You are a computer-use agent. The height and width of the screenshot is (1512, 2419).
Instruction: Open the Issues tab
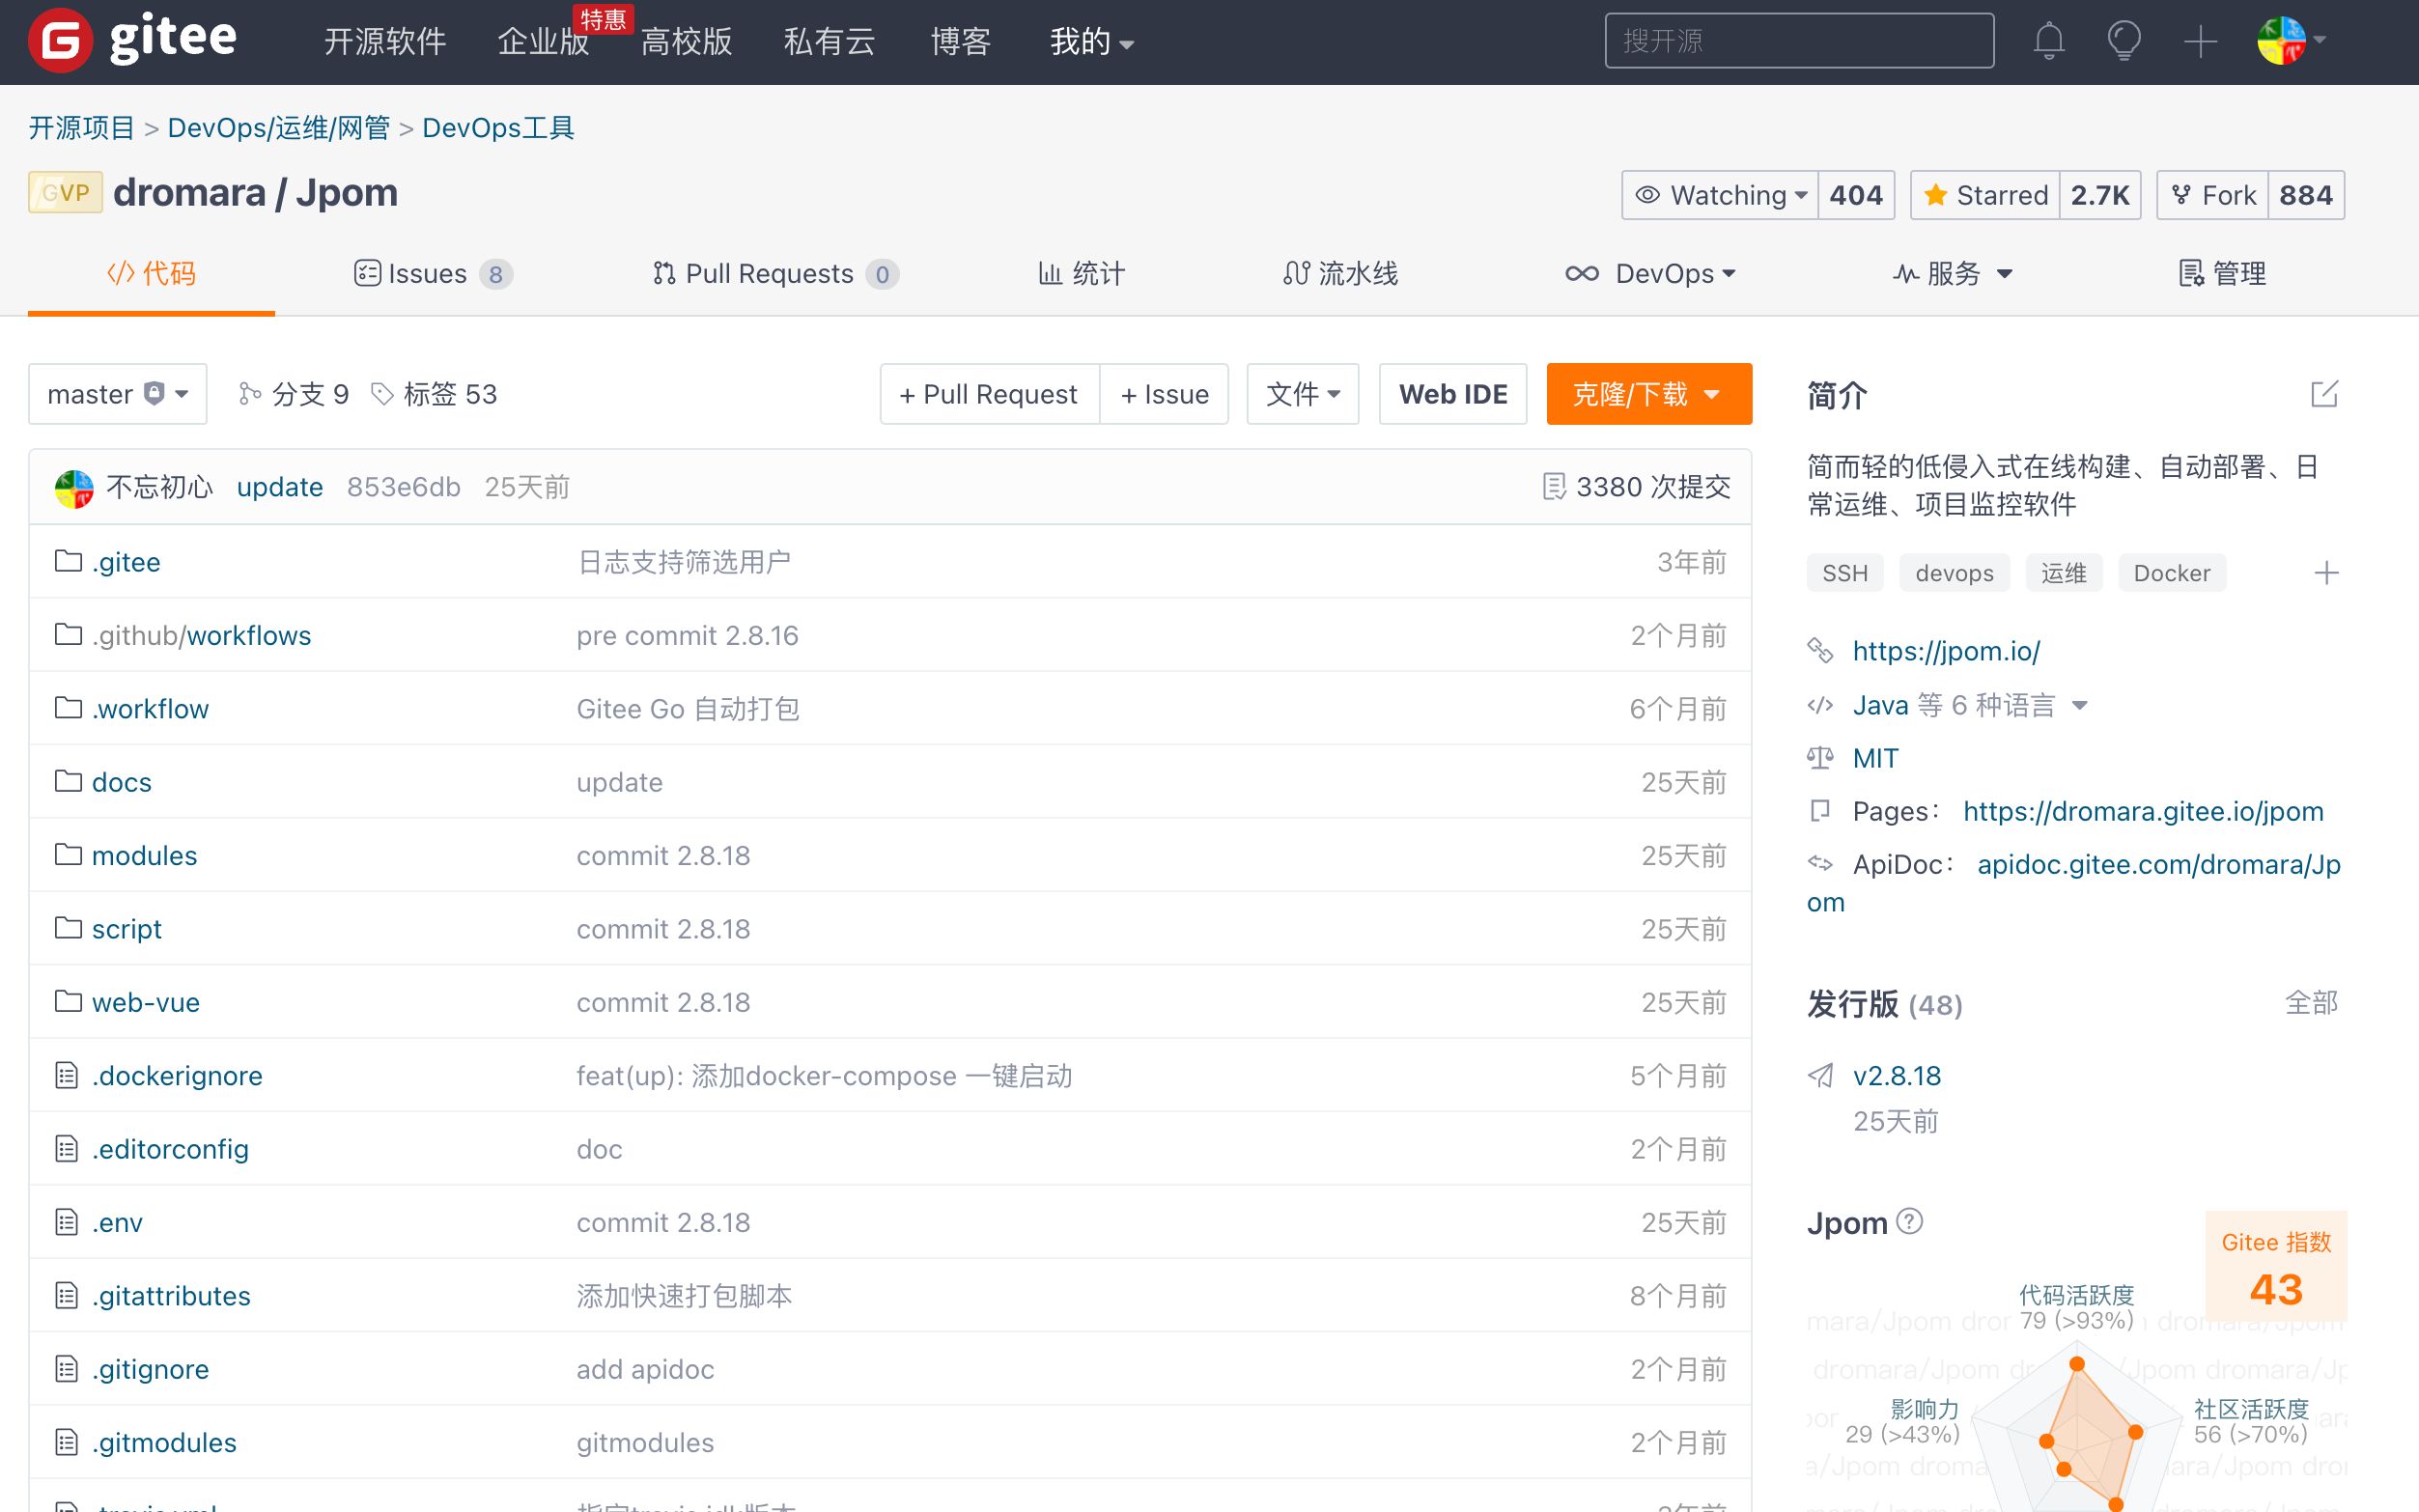[x=433, y=274]
